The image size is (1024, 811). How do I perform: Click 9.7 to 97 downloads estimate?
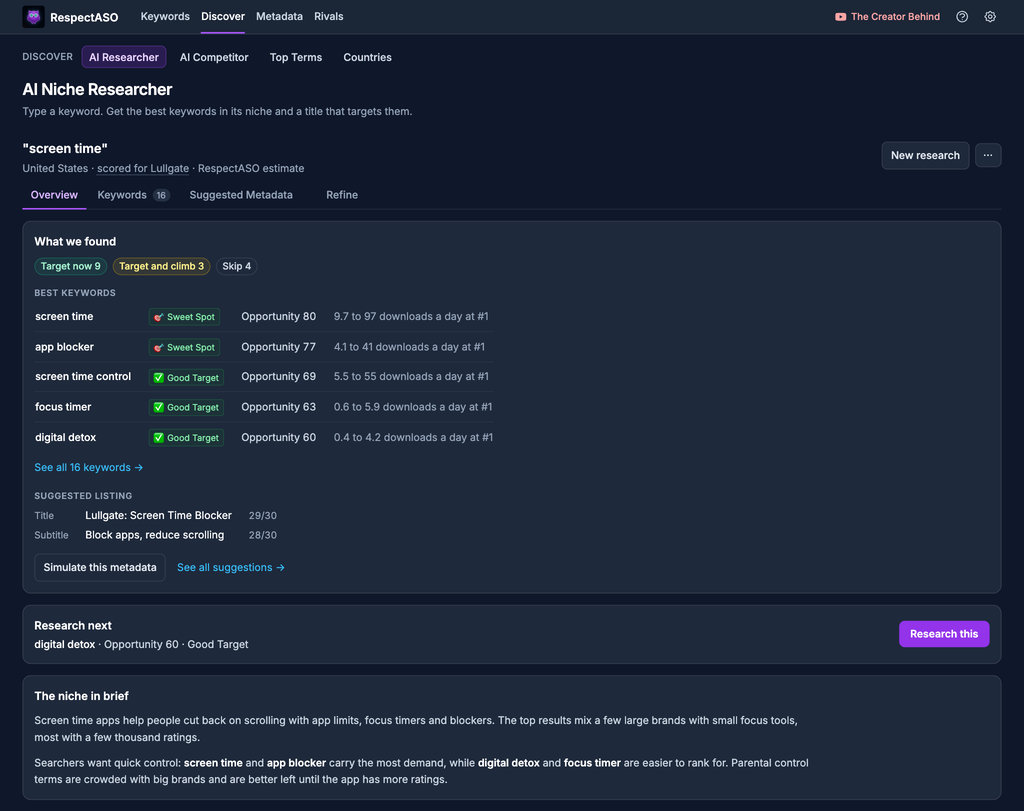411,317
